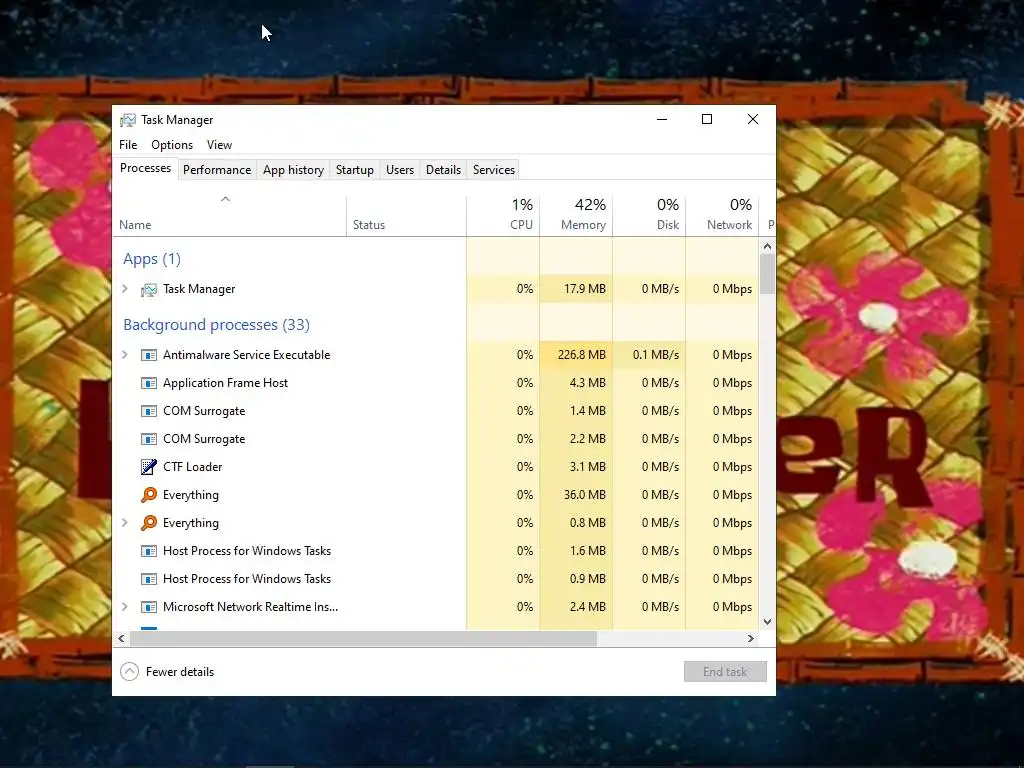Click the 226.8 MB memory cell
1024x768 pixels.
point(576,355)
